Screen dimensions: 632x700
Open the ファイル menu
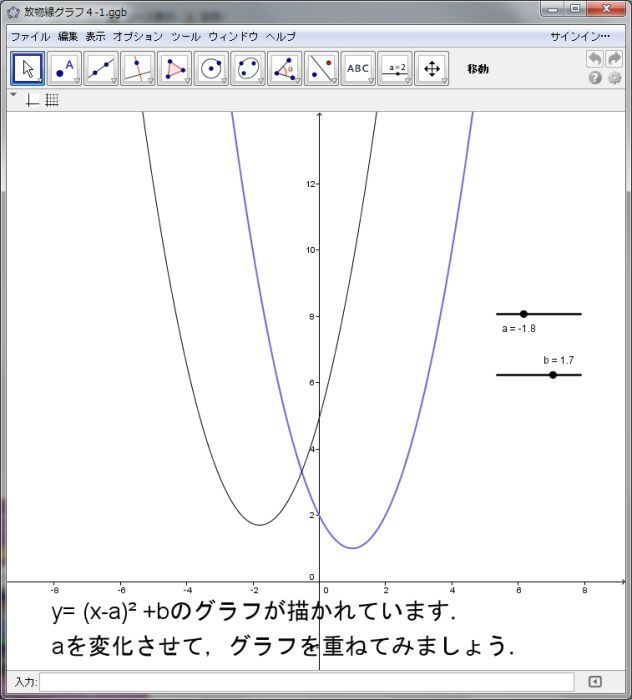click(x=30, y=37)
